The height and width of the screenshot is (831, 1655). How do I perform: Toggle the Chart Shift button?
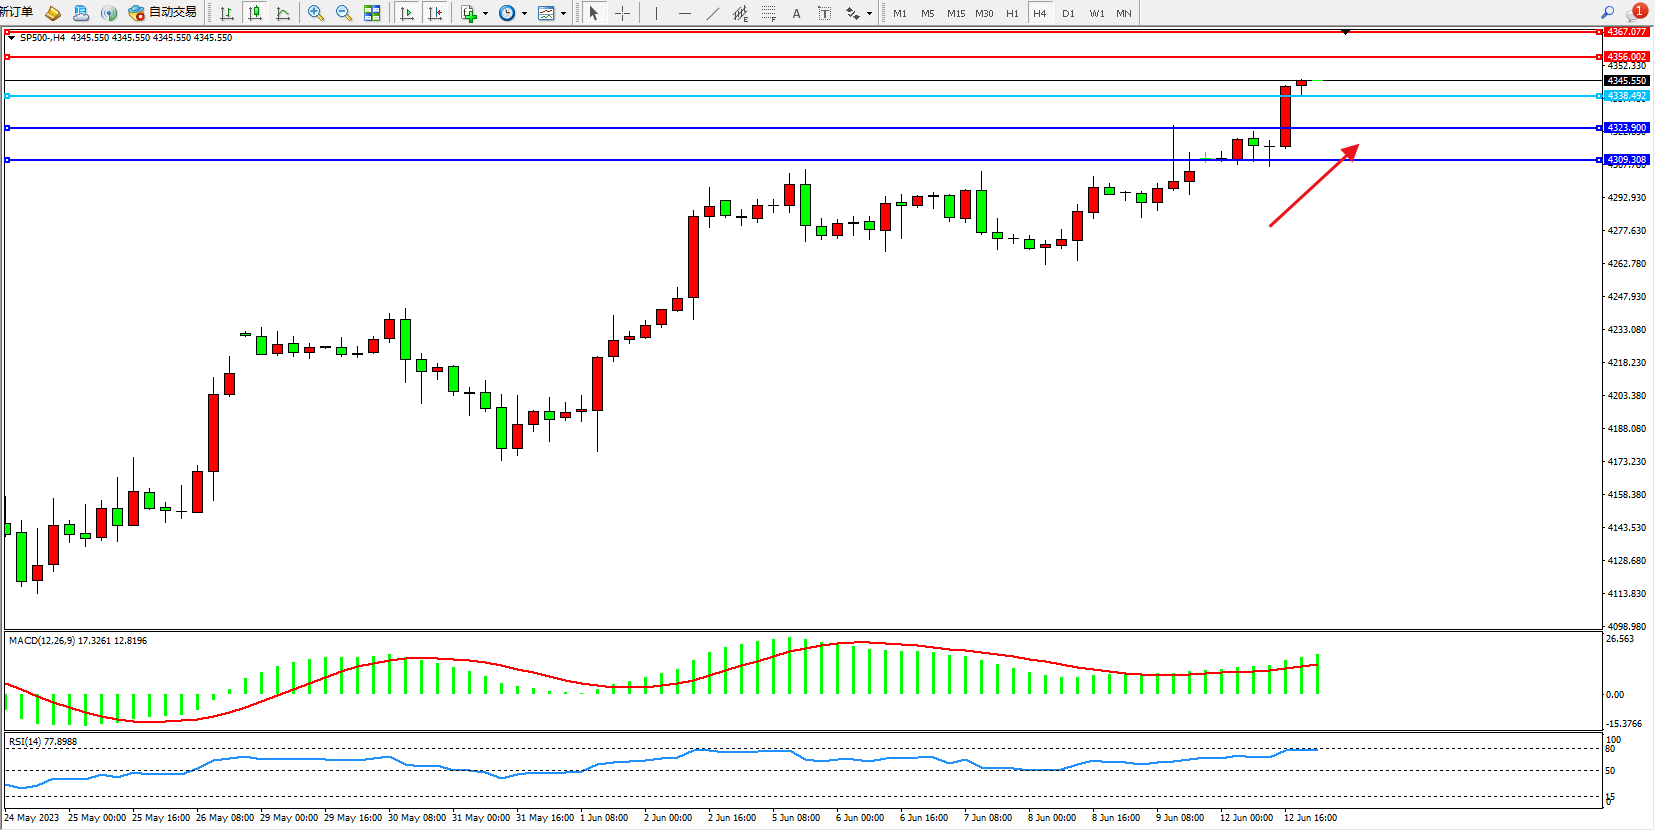click(434, 13)
